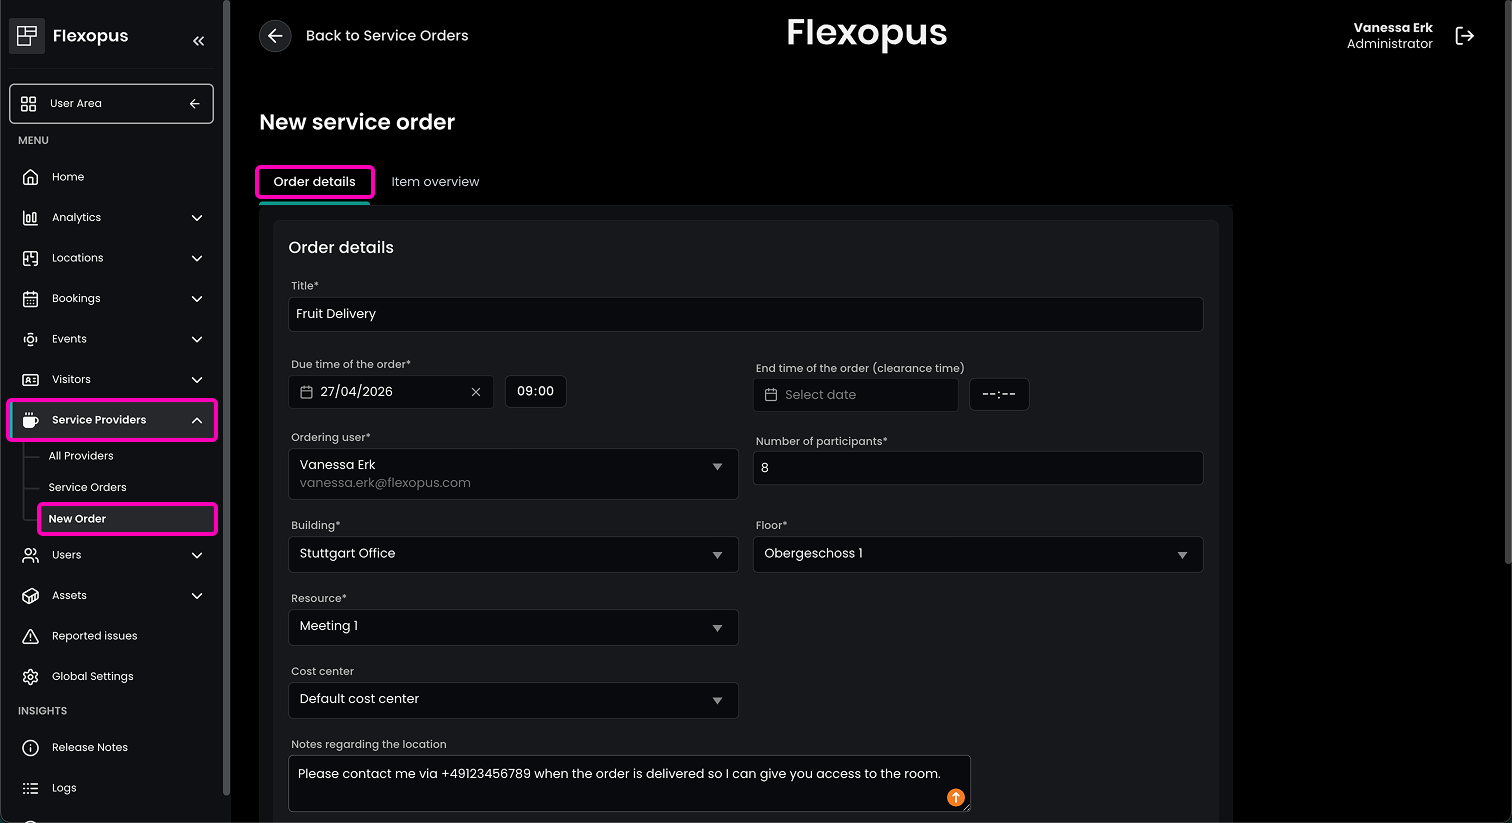Click the orange arrow icon in notes field
This screenshot has height=823, width=1512.
[956, 797]
